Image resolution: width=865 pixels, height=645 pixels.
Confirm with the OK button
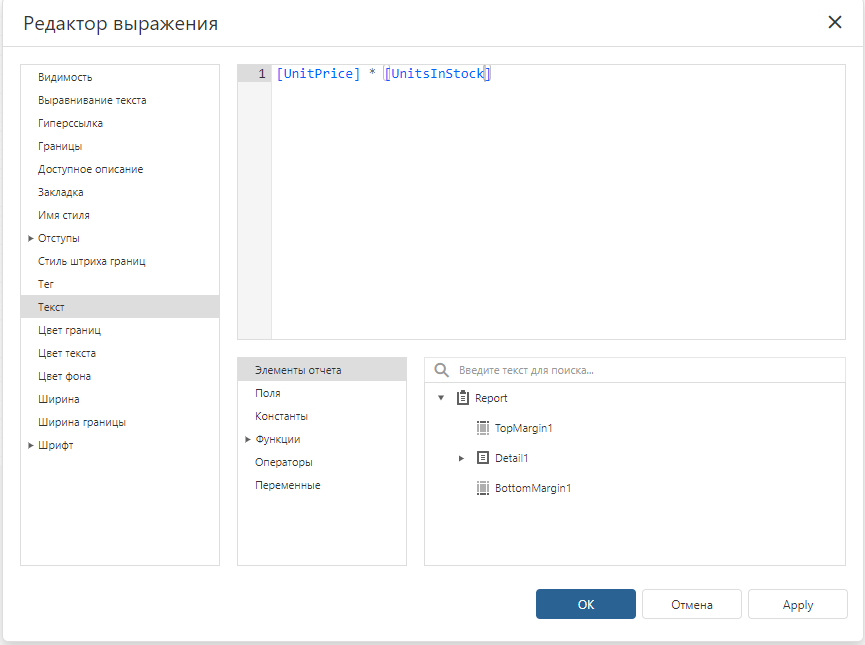(x=585, y=604)
